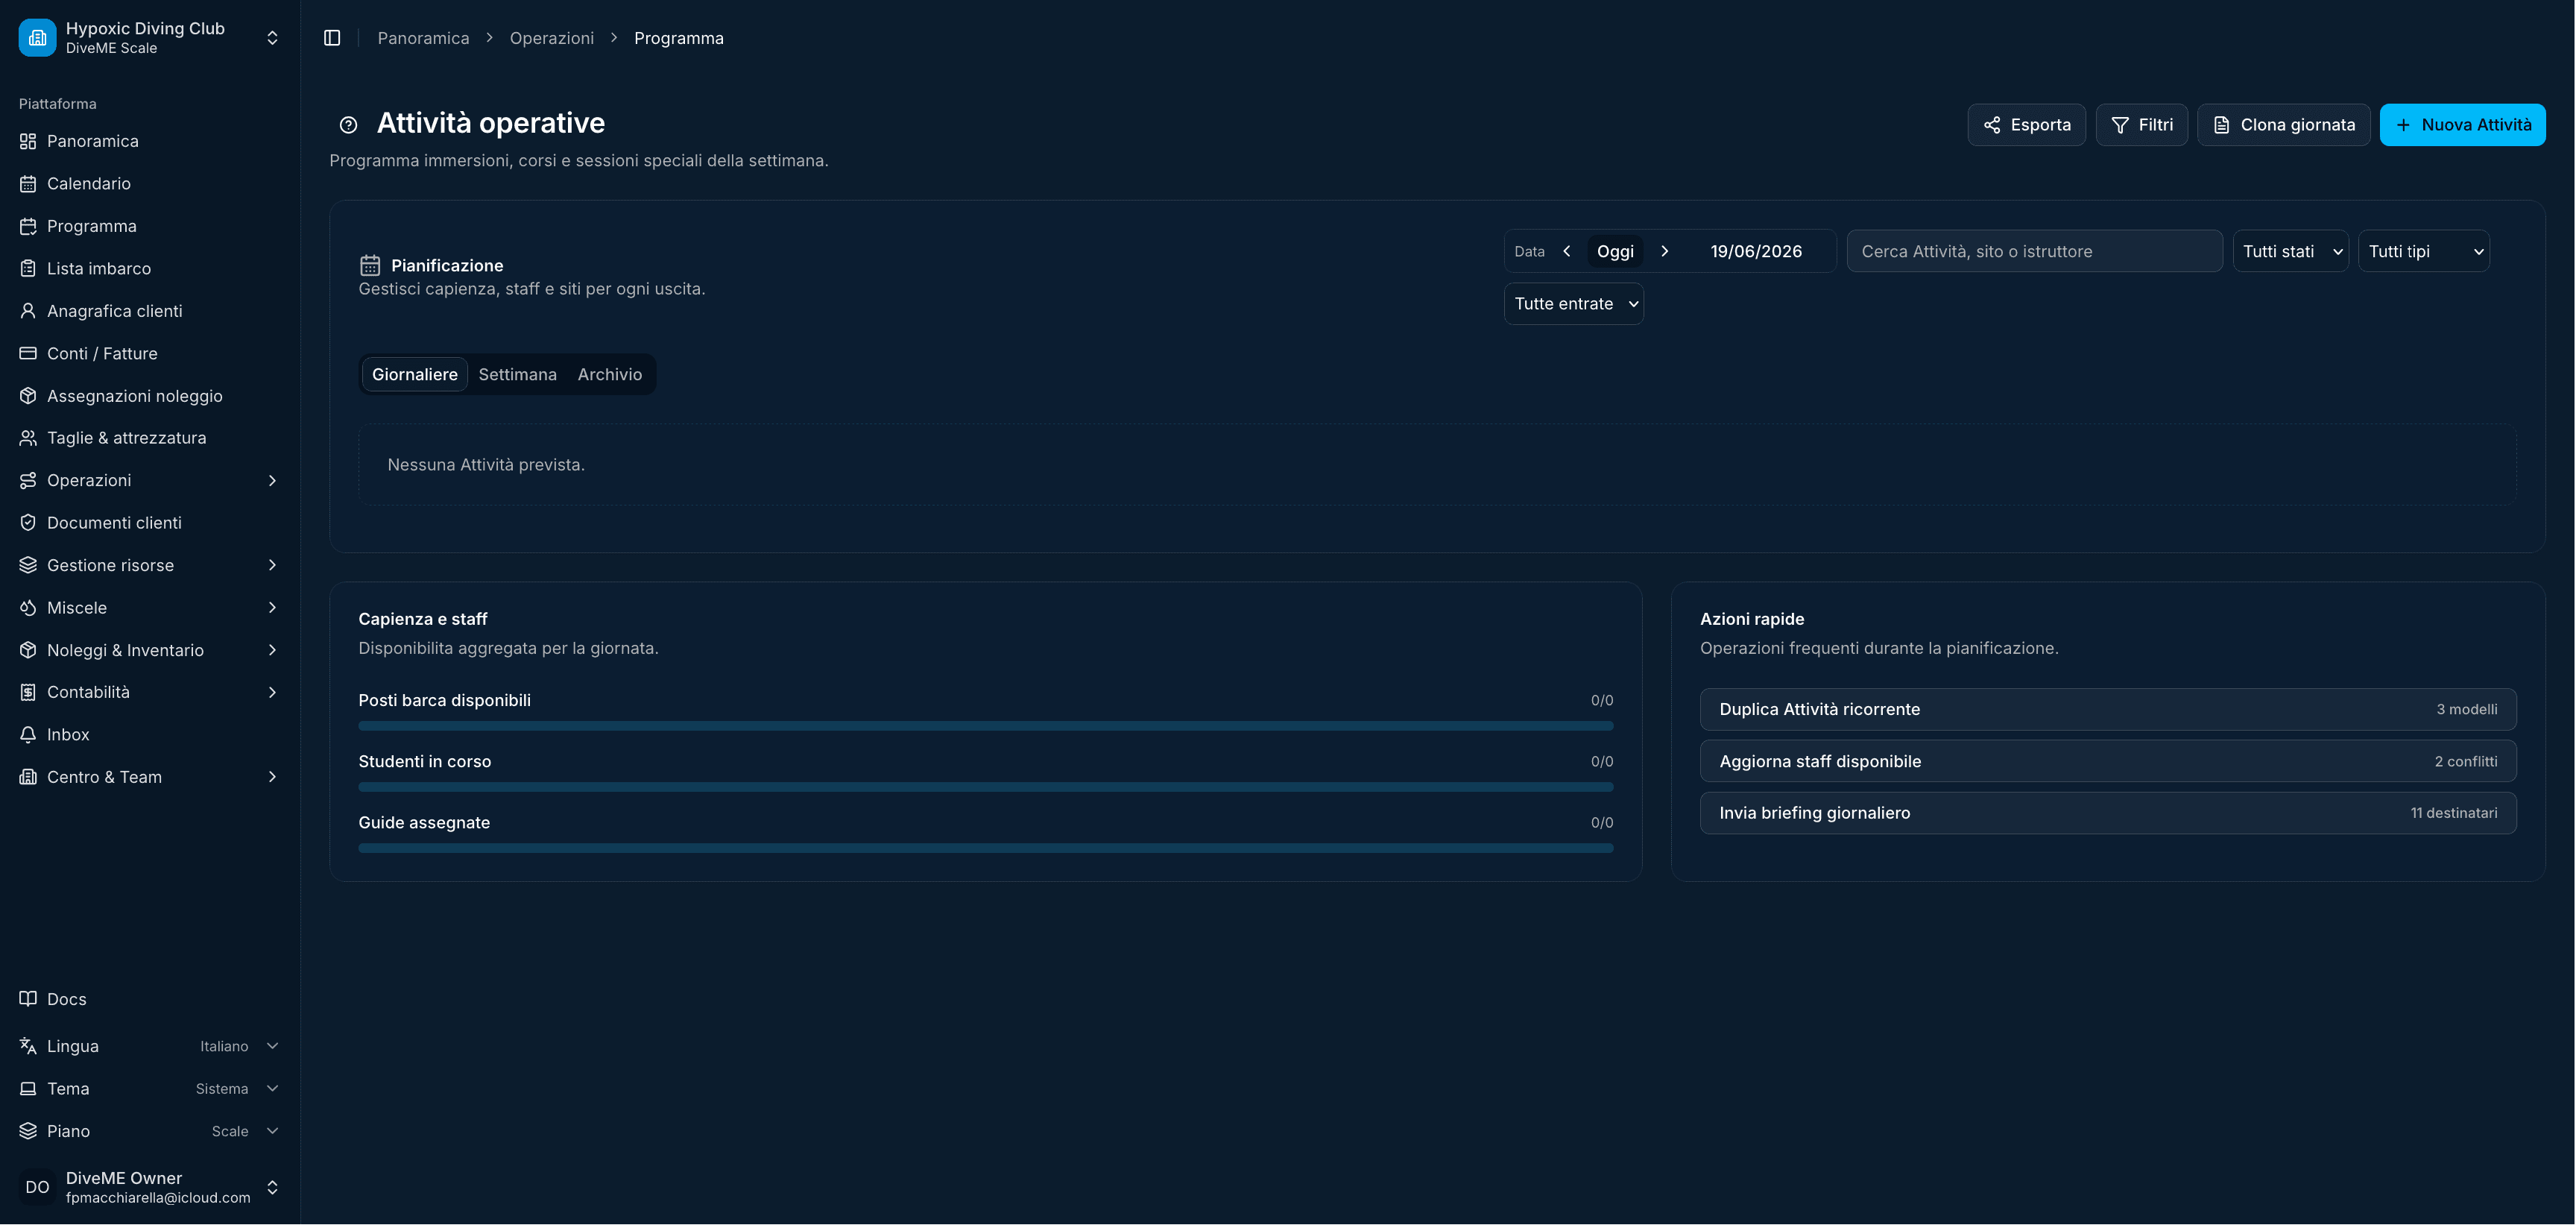
Task: Click the DO user avatar
Action: coord(37,1187)
